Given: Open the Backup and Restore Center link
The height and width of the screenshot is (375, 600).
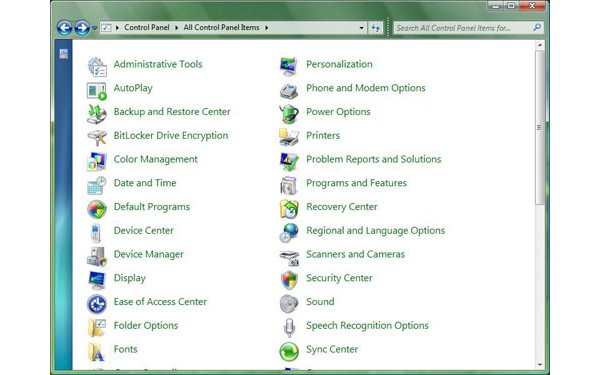Looking at the screenshot, I should click(x=172, y=112).
